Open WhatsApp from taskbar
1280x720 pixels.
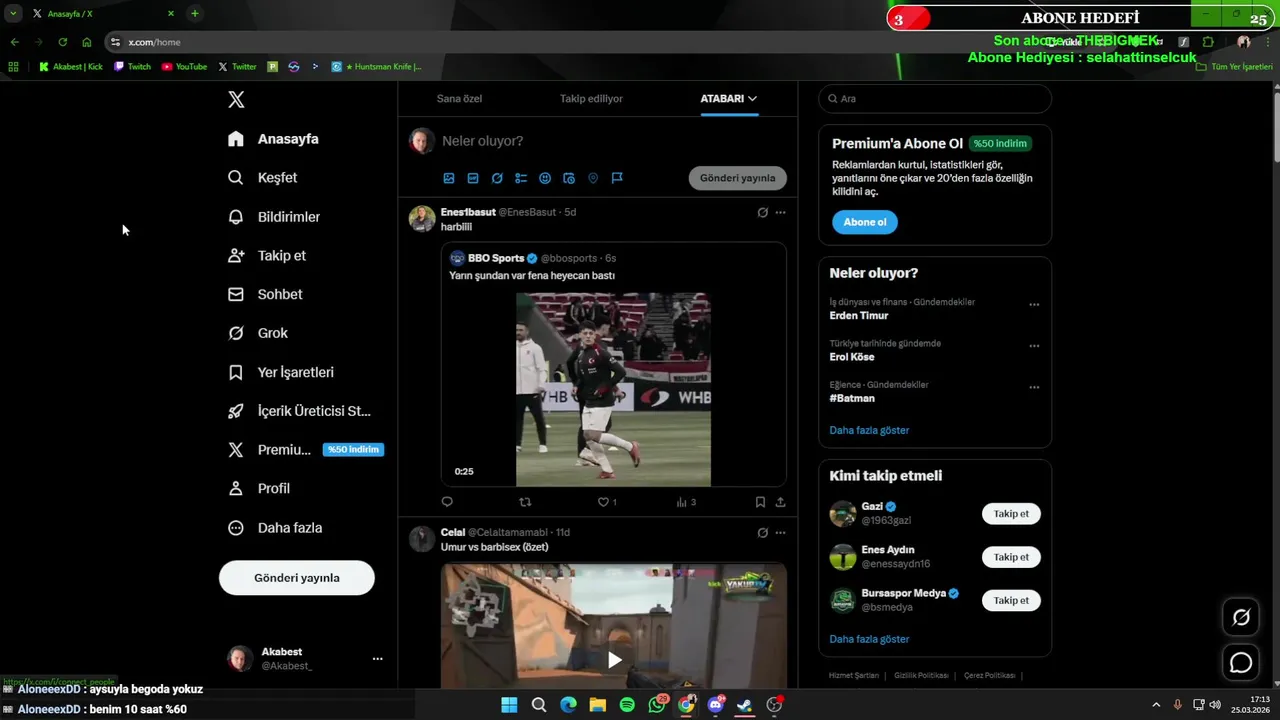click(657, 705)
